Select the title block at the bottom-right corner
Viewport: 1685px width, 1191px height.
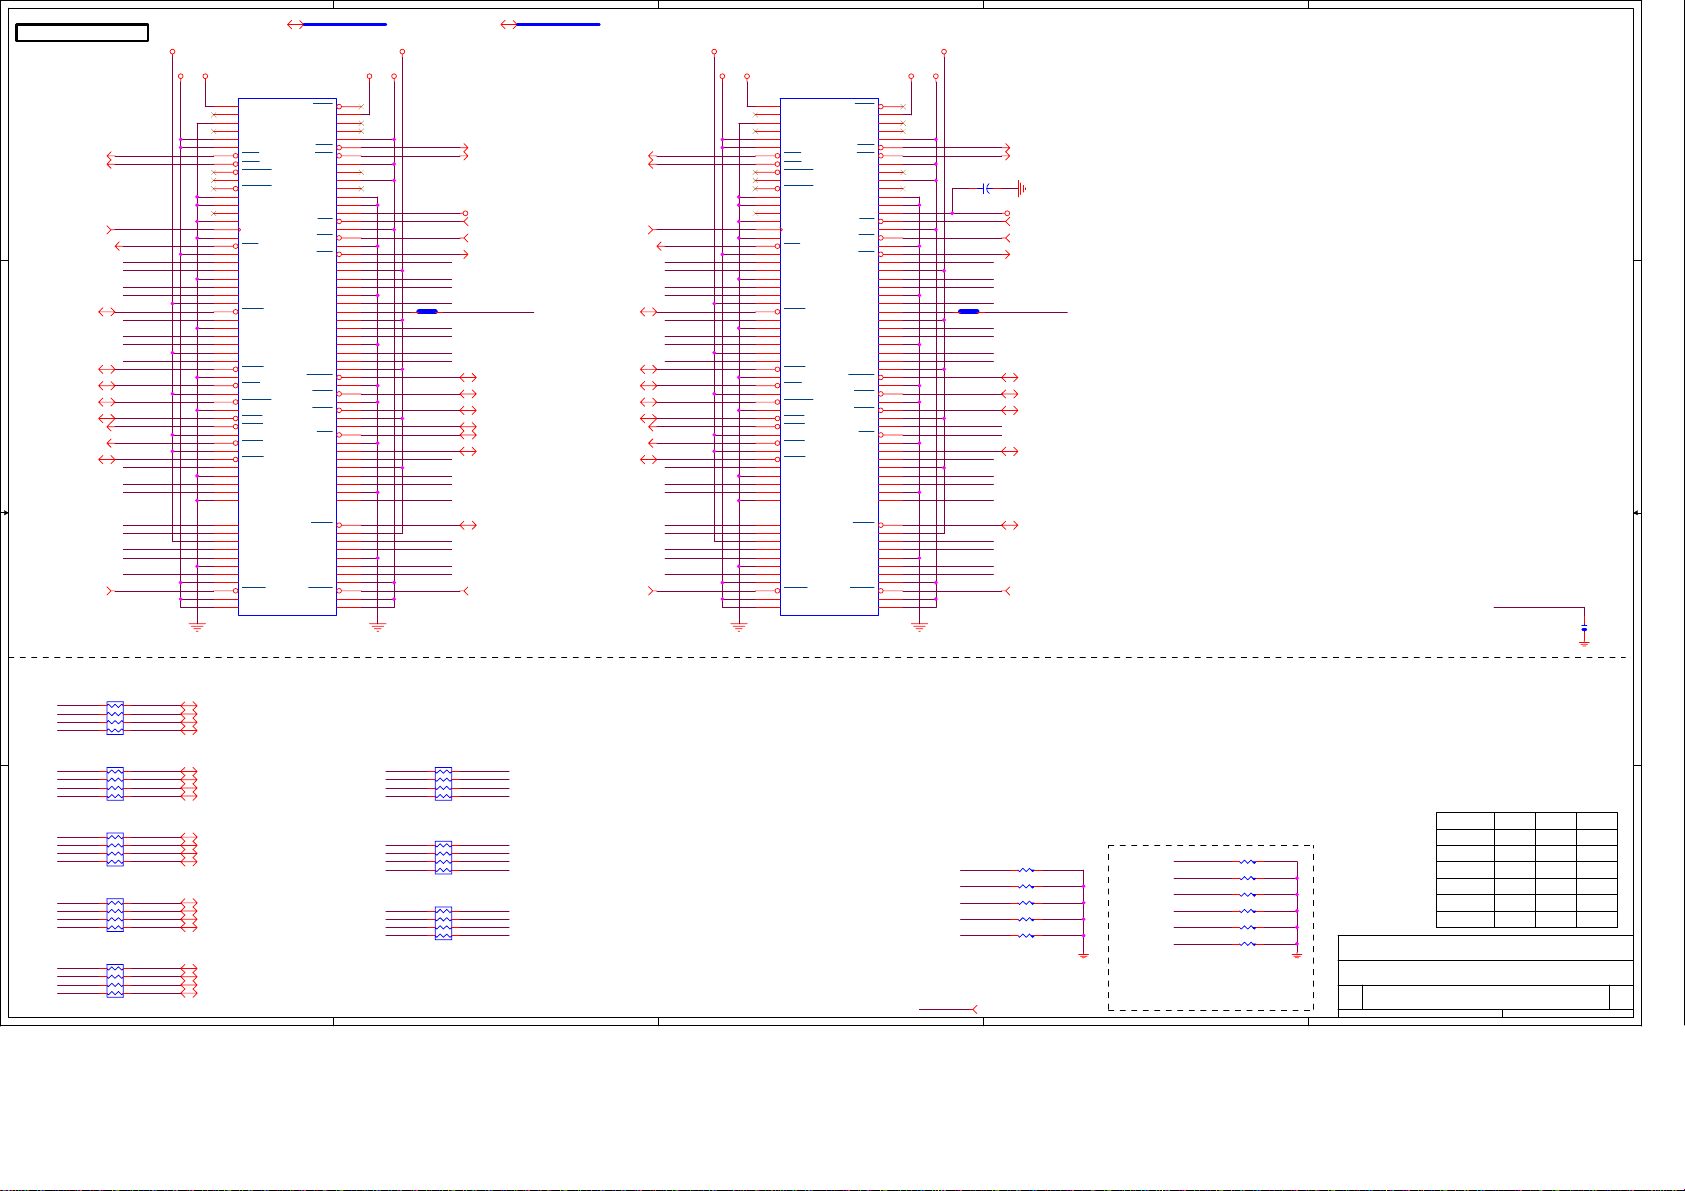pyautogui.click(x=1486, y=976)
